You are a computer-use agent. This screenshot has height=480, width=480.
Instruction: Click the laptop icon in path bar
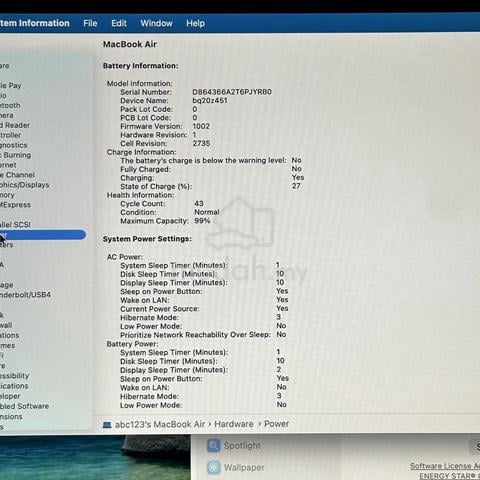107,425
